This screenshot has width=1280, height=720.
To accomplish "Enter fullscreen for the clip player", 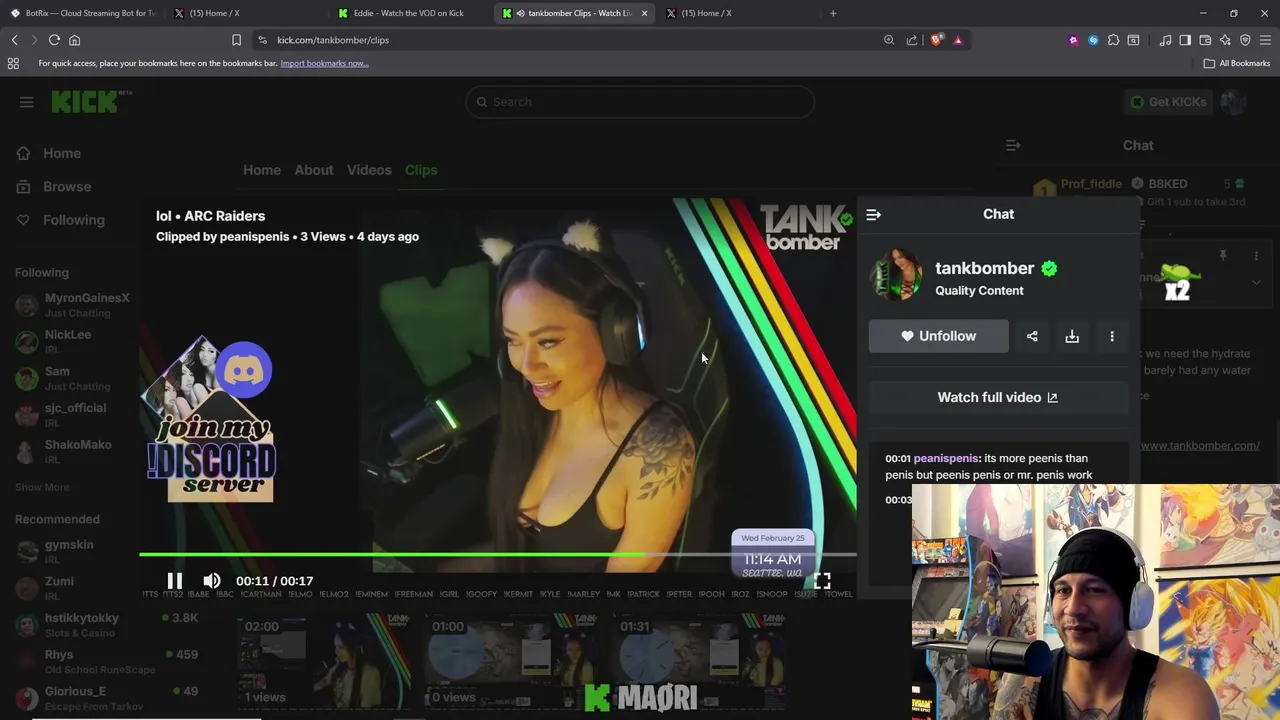I will pyautogui.click(x=822, y=581).
